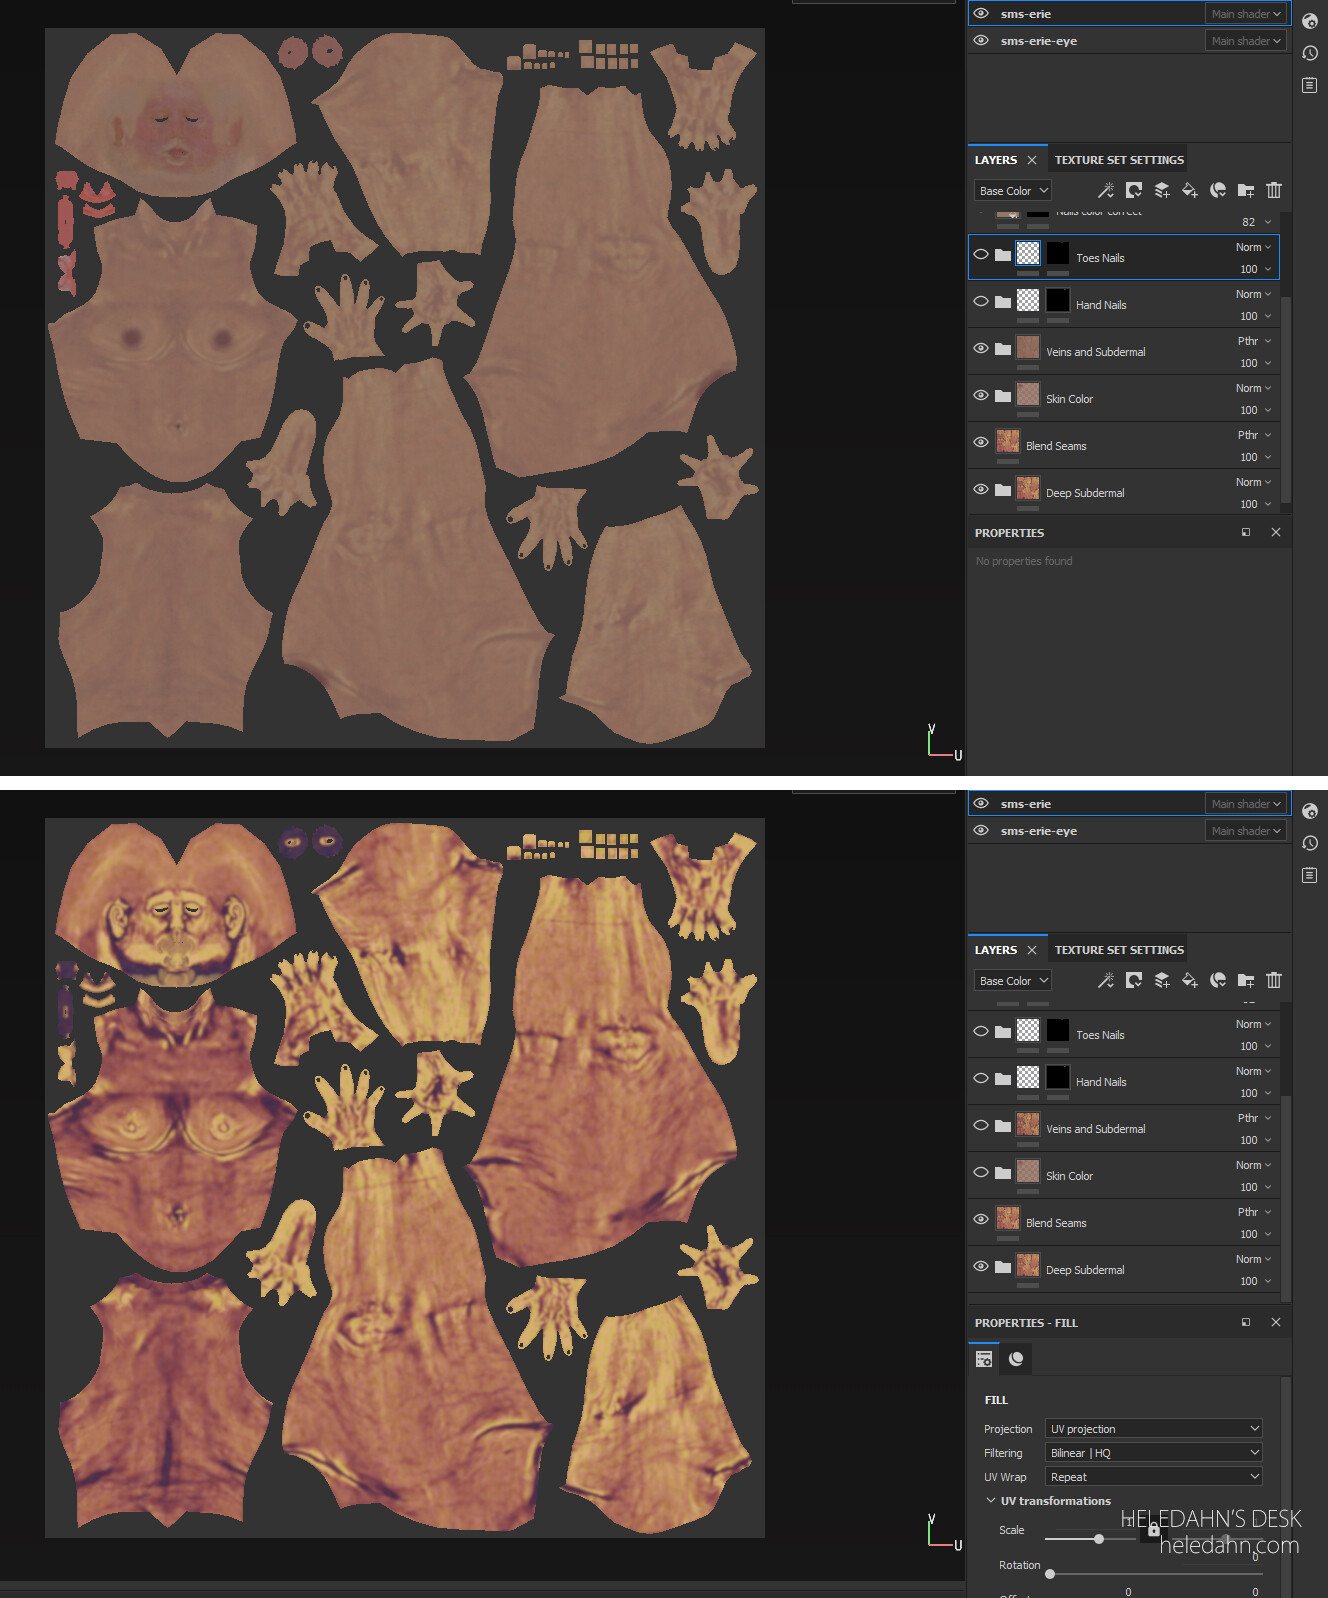Open Base Color channel dropdown, top screenshot
1328x1598 pixels.
pos(1013,190)
